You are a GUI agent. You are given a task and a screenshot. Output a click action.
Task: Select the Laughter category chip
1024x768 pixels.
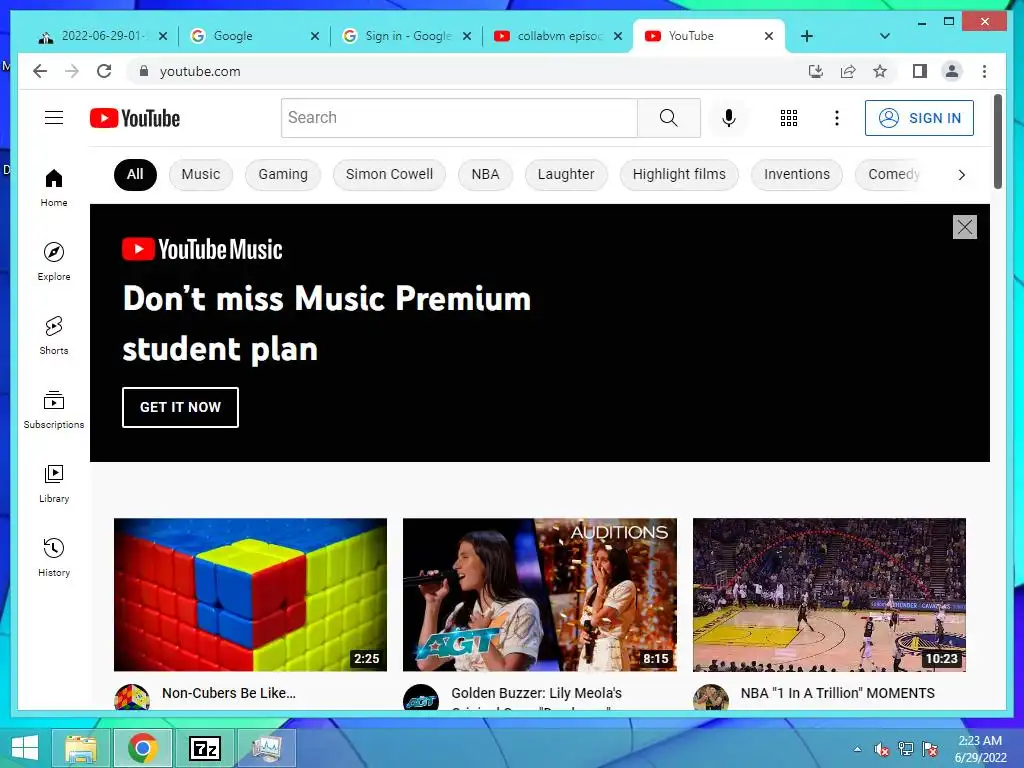pos(566,174)
